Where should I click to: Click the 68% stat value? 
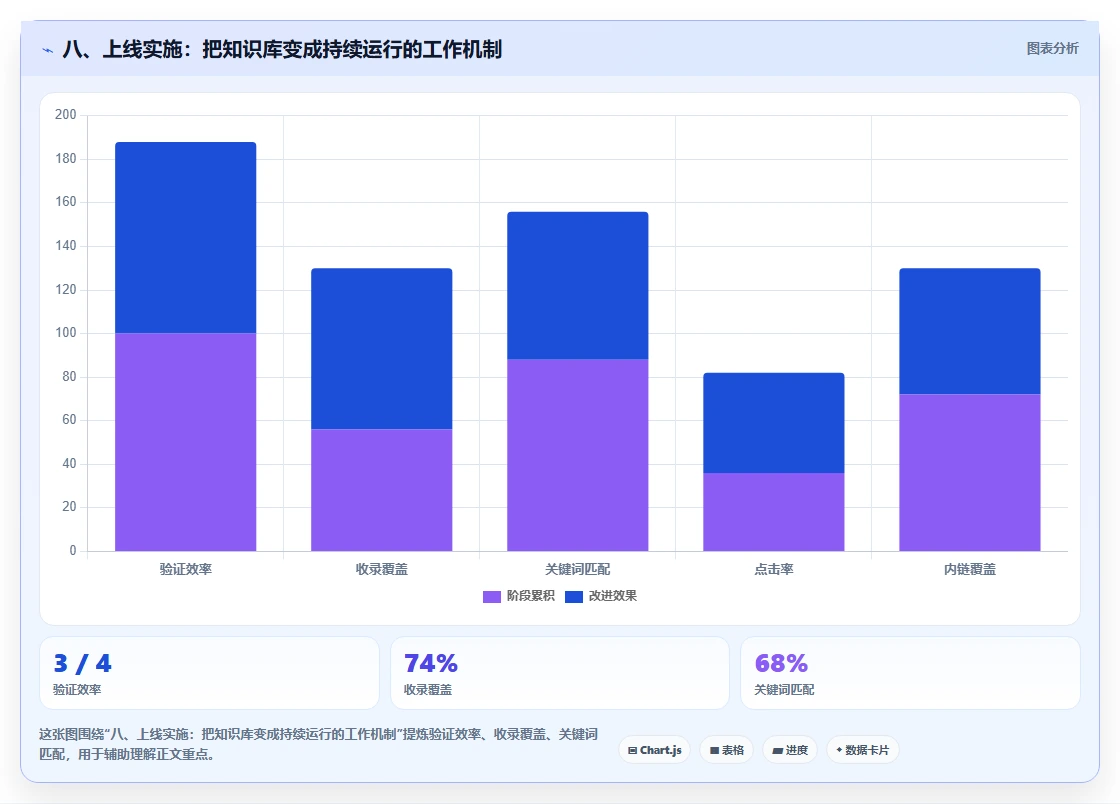tap(781, 663)
